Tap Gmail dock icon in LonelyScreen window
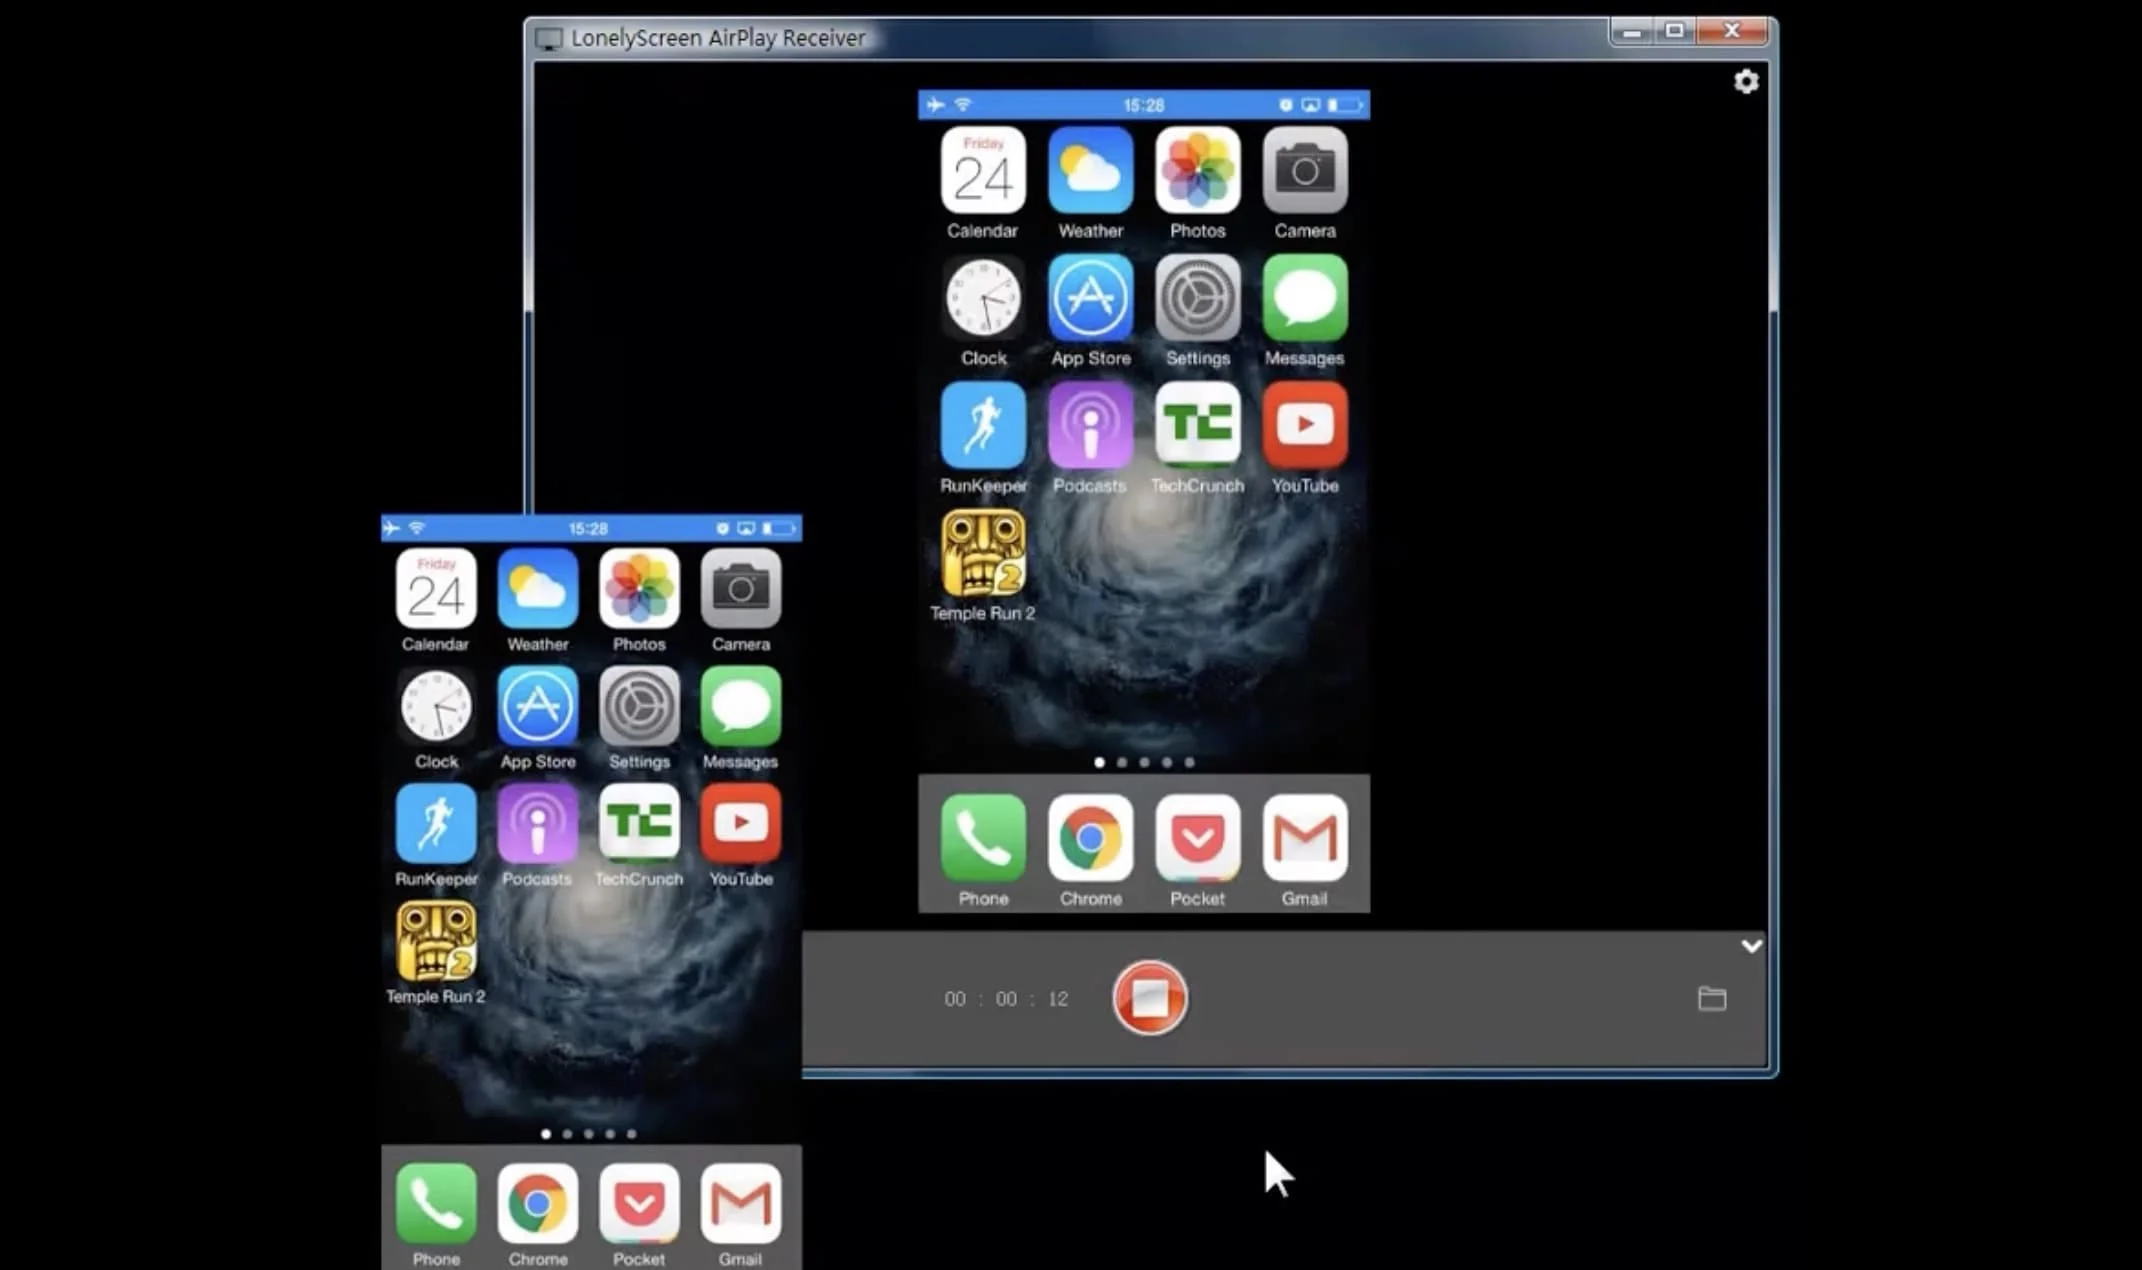Image resolution: width=2142 pixels, height=1270 pixels. click(1305, 838)
